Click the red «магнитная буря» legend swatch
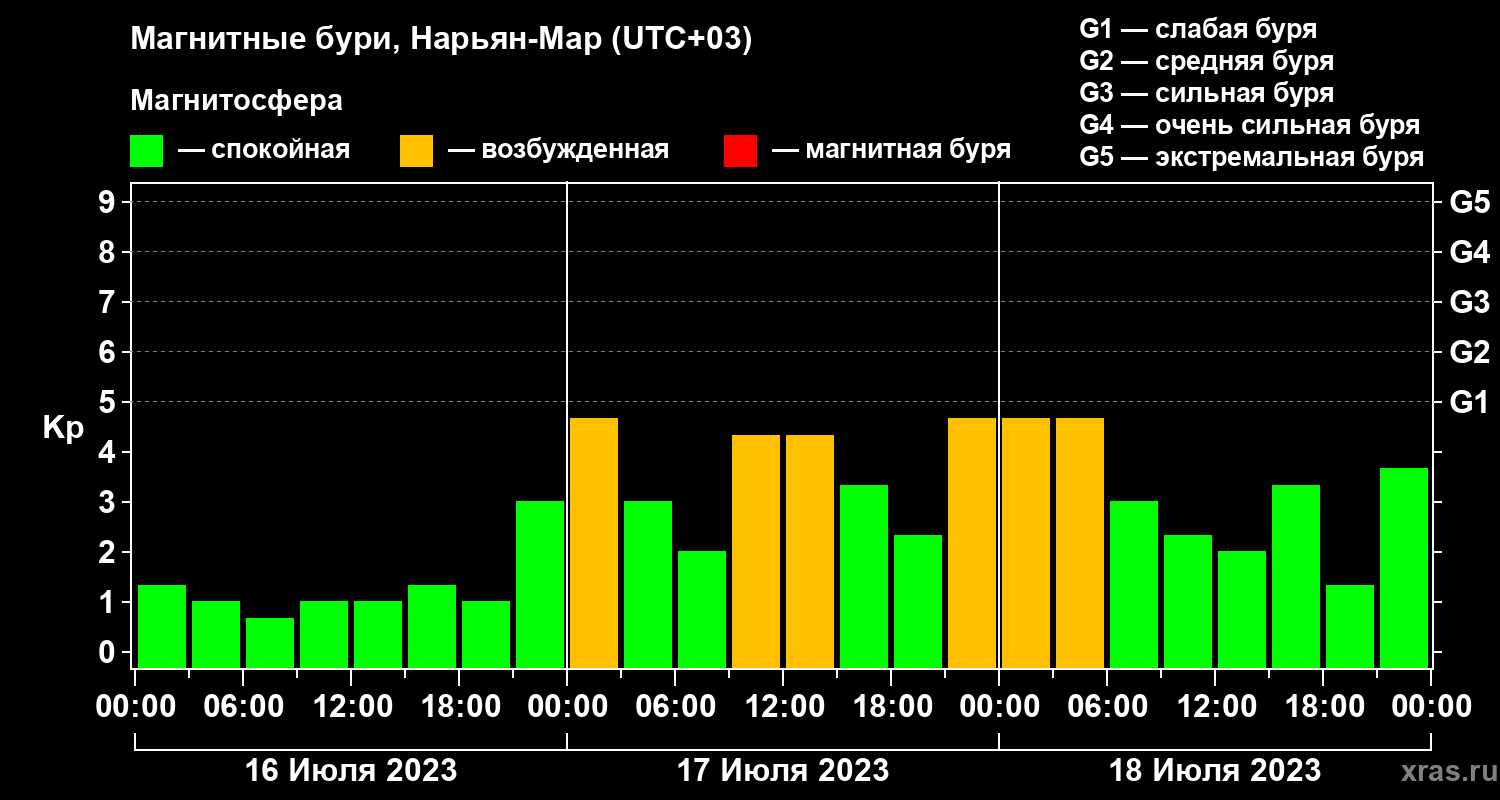1500x800 pixels. 740,151
